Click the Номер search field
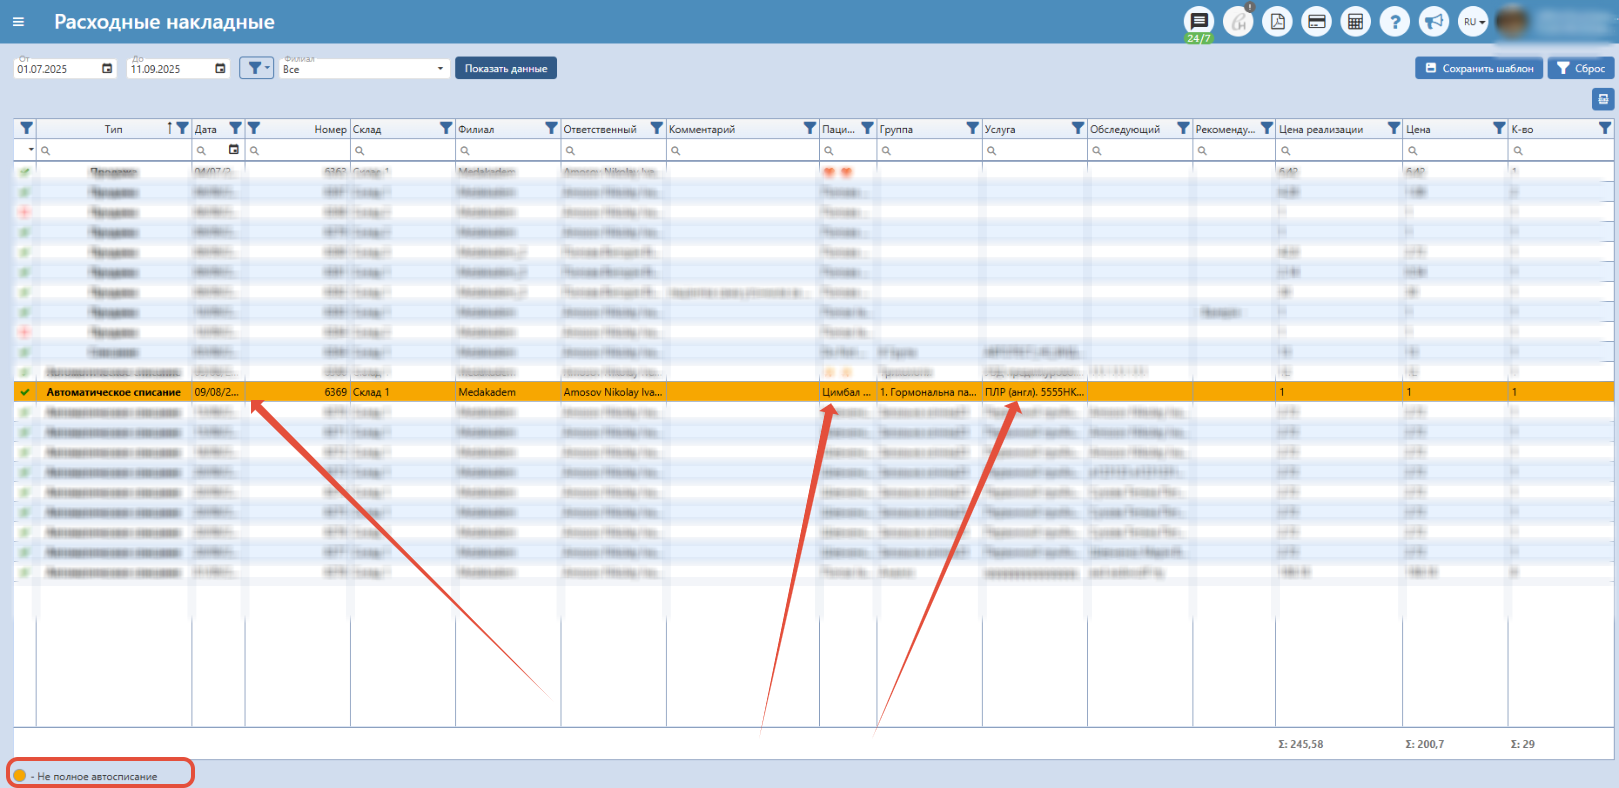The width and height of the screenshot is (1619, 788). 298,150
